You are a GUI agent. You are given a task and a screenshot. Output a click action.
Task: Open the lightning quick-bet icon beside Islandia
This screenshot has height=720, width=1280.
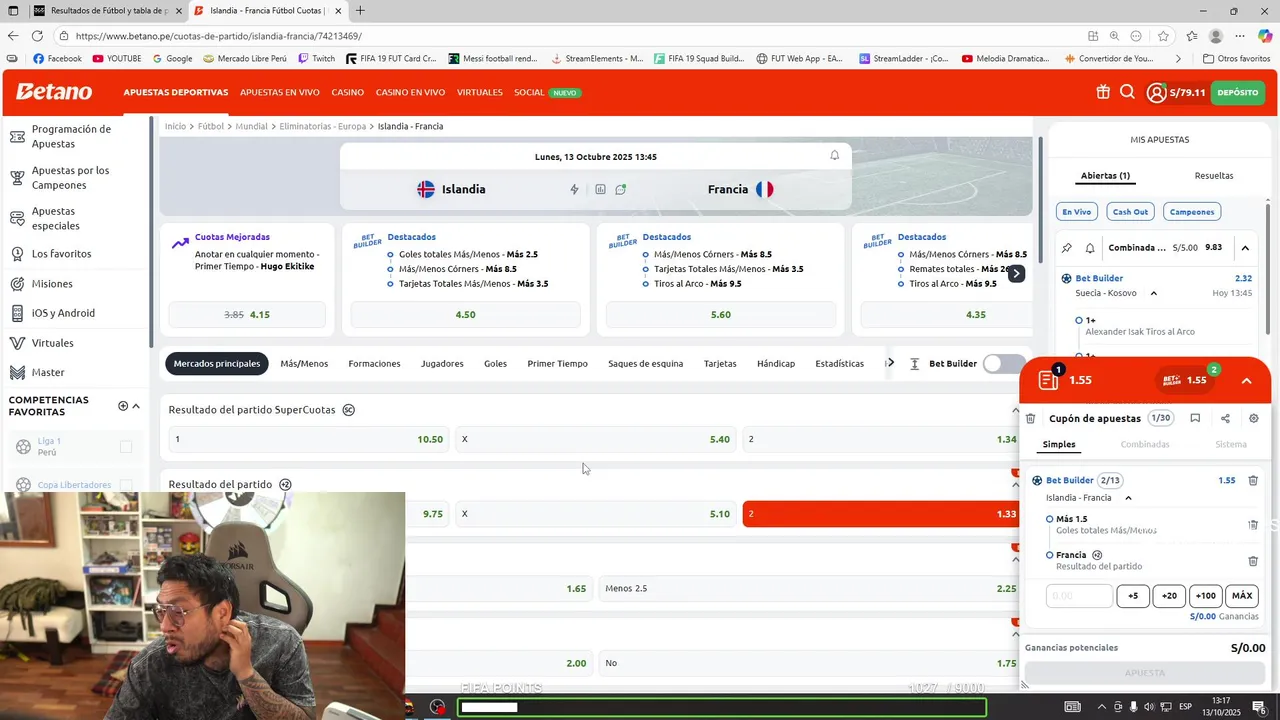(574, 189)
